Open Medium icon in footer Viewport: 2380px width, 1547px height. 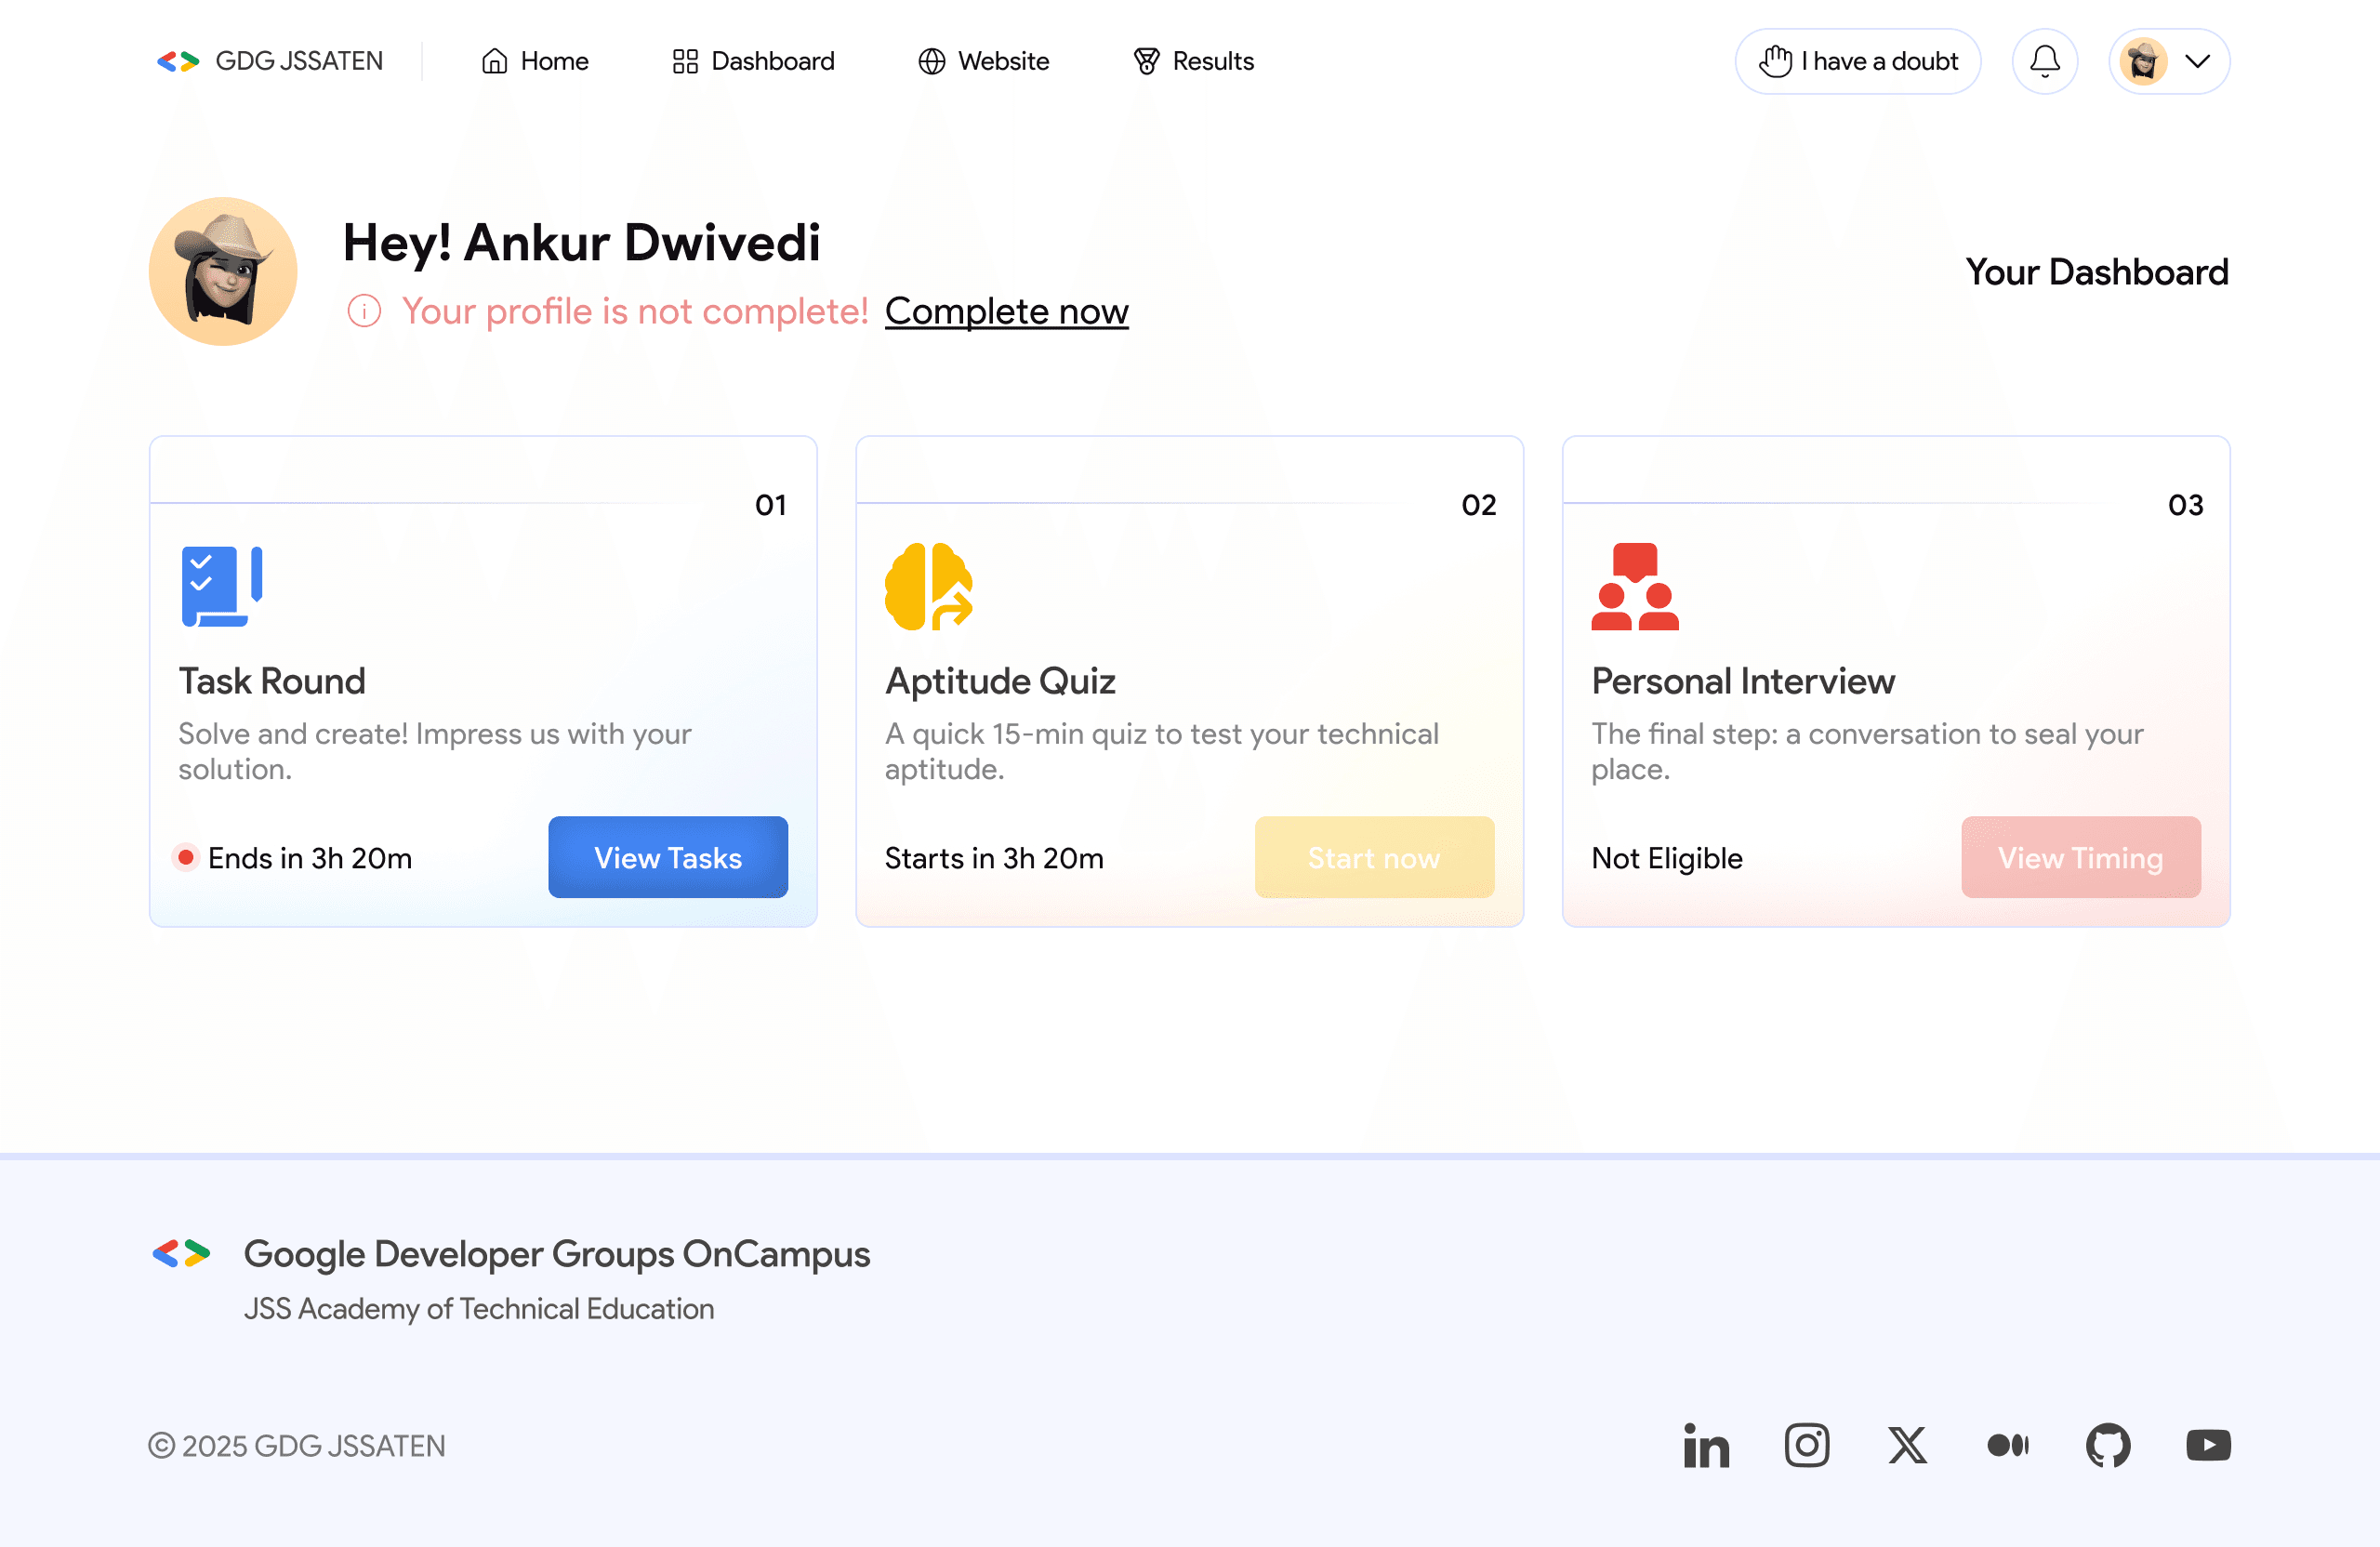(2007, 1445)
